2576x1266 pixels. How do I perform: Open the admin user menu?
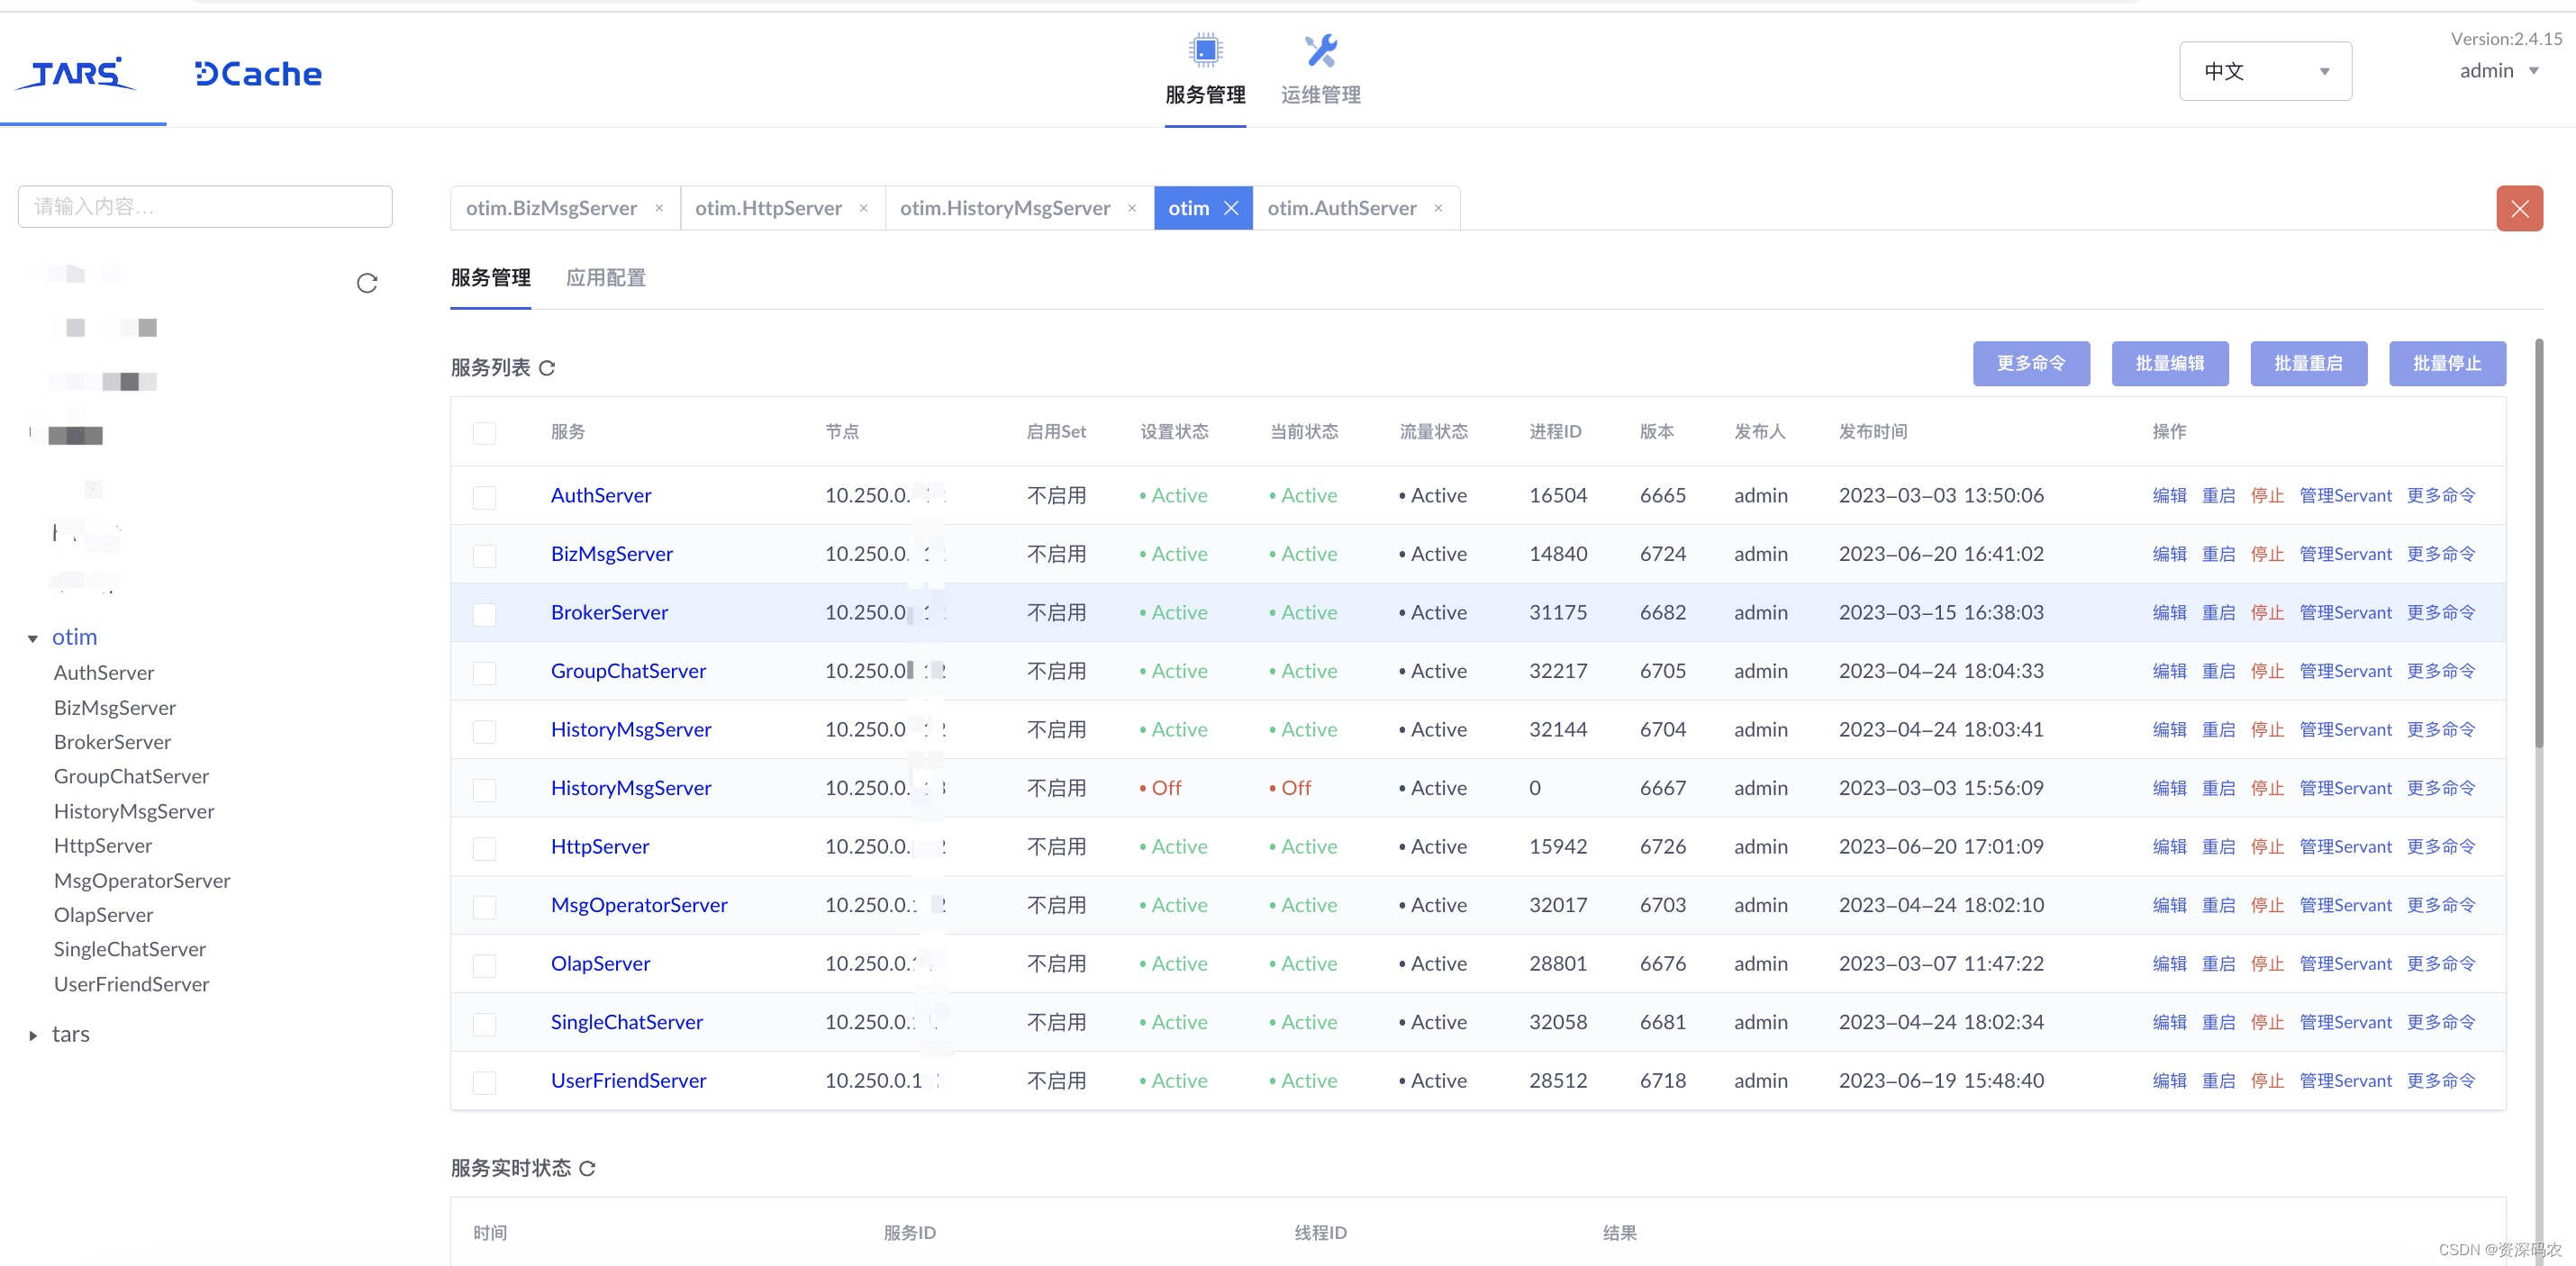2499,71
